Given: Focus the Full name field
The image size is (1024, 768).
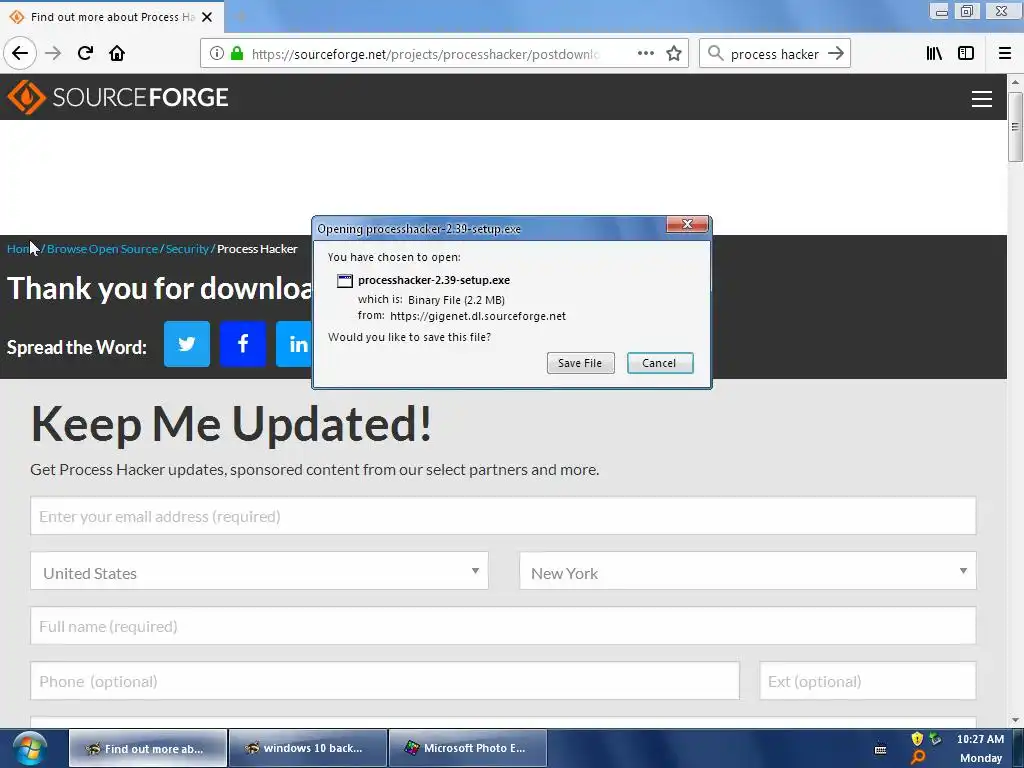Looking at the screenshot, I should pos(503,626).
